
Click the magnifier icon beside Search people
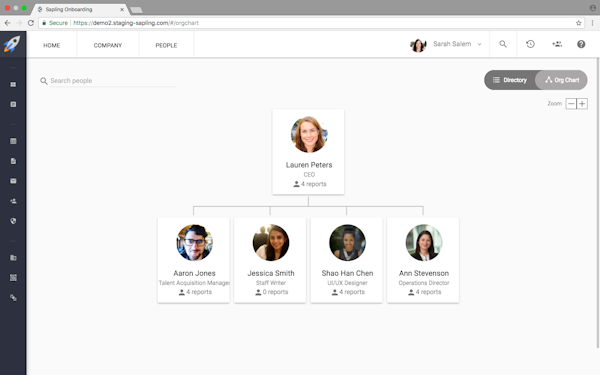coord(44,81)
